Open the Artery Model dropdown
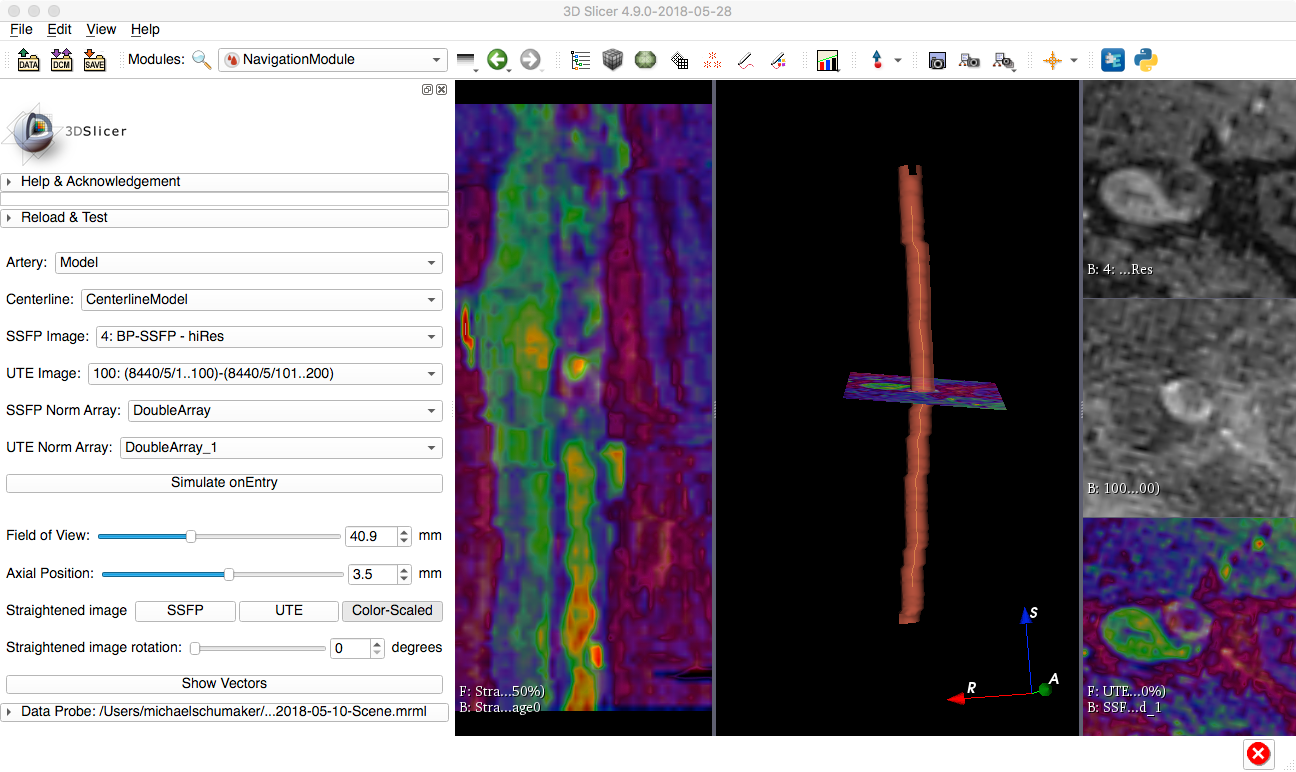This screenshot has height=772, width=1296. coord(248,263)
